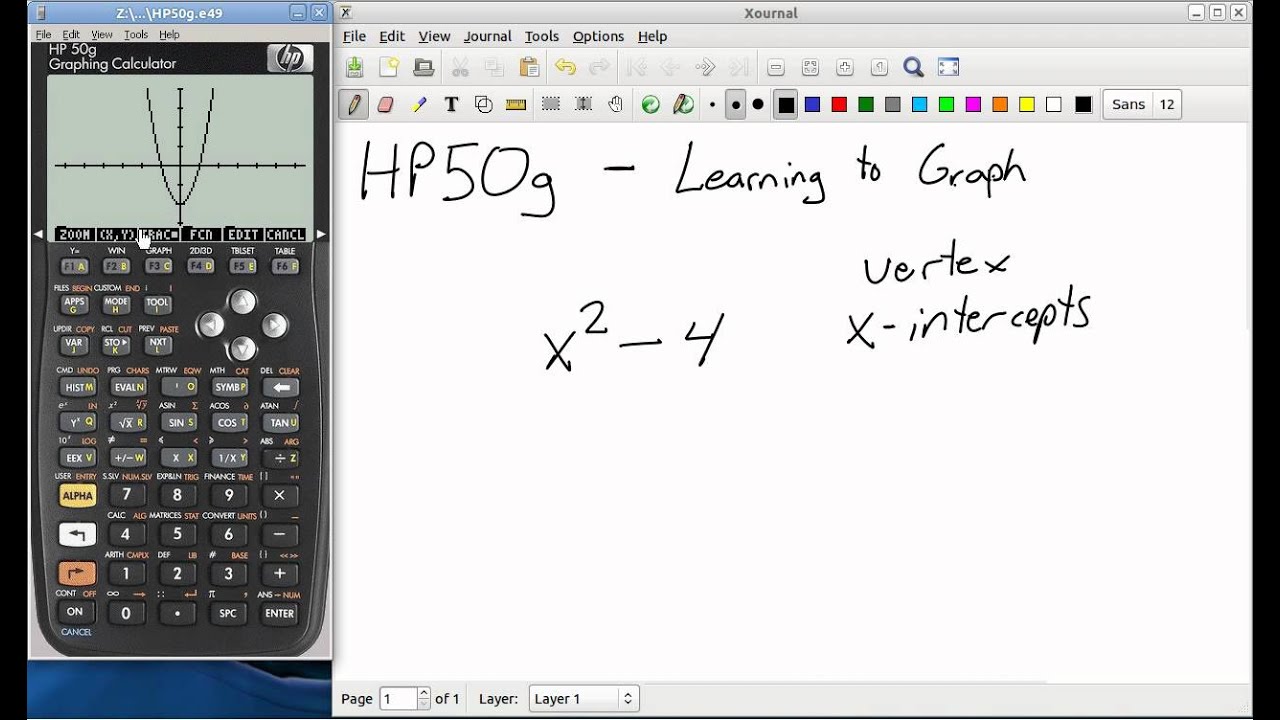
Task: Open the calculator window's View menu
Action: pyautogui.click(x=102, y=34)
